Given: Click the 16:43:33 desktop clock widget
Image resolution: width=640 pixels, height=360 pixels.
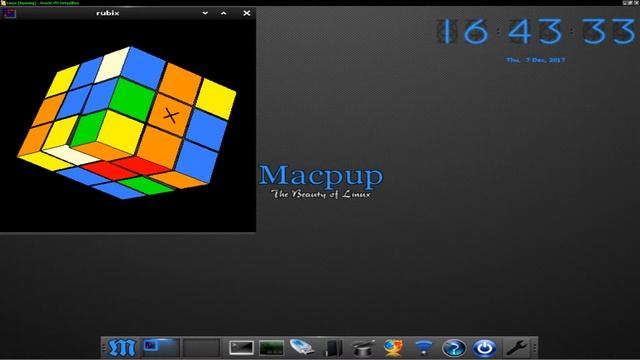Looking at the screenshot, I should [x=536, y=31].
